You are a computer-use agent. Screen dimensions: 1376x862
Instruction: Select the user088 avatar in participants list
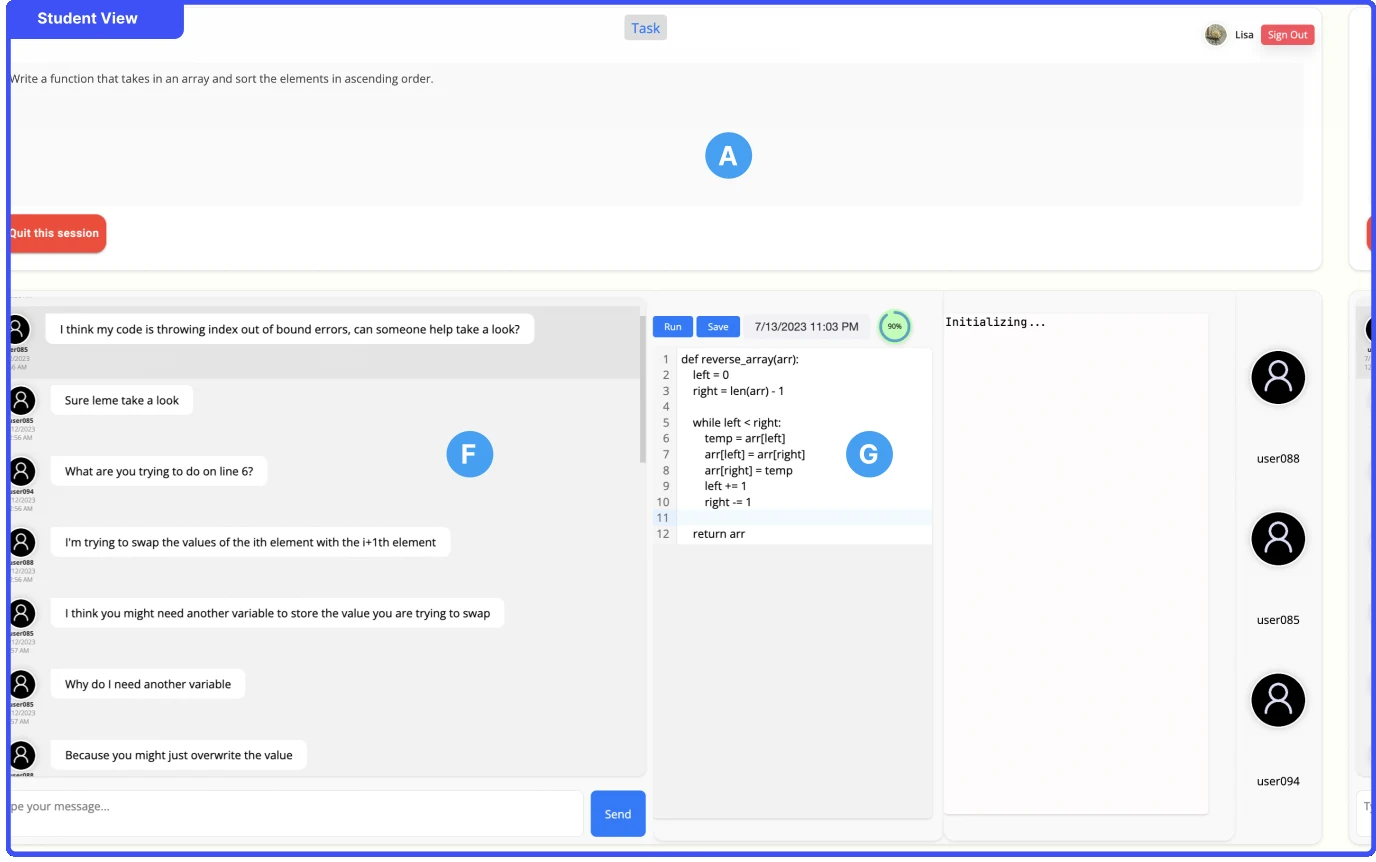click(x=1278, y=377)
